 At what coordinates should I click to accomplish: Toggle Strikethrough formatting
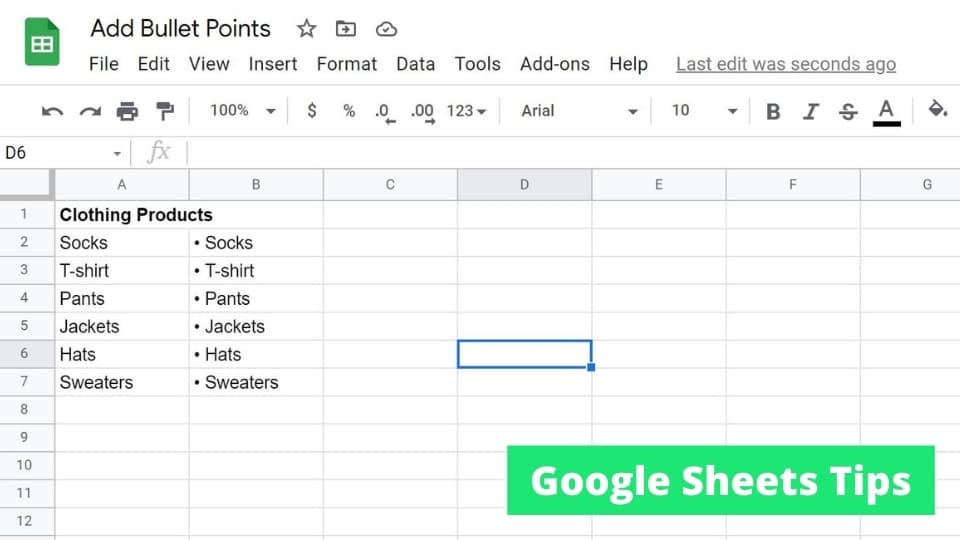click(x=848, y=111)
